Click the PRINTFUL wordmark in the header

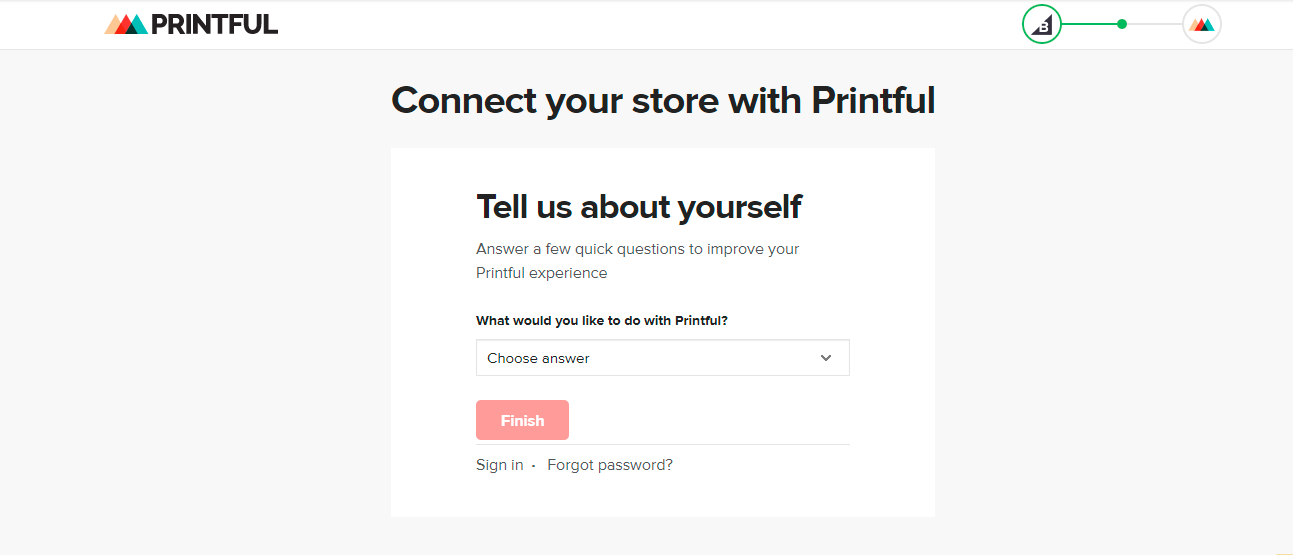point(214,25)
